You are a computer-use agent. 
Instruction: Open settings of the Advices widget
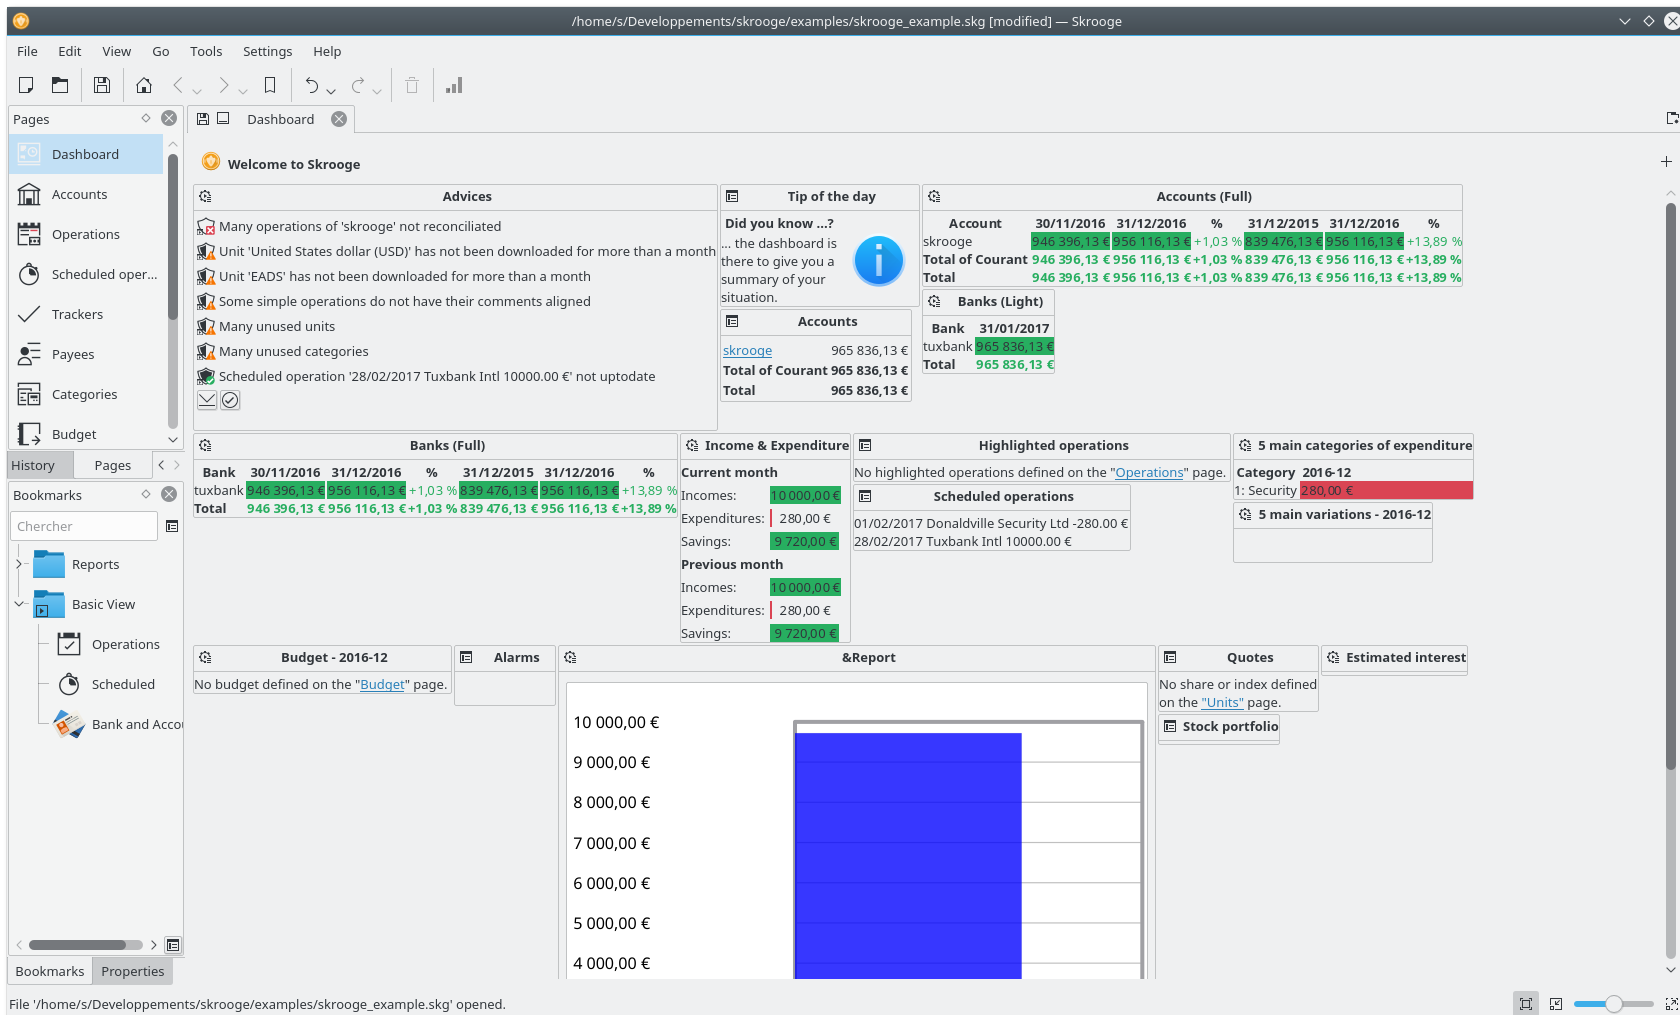pos(205,197)
